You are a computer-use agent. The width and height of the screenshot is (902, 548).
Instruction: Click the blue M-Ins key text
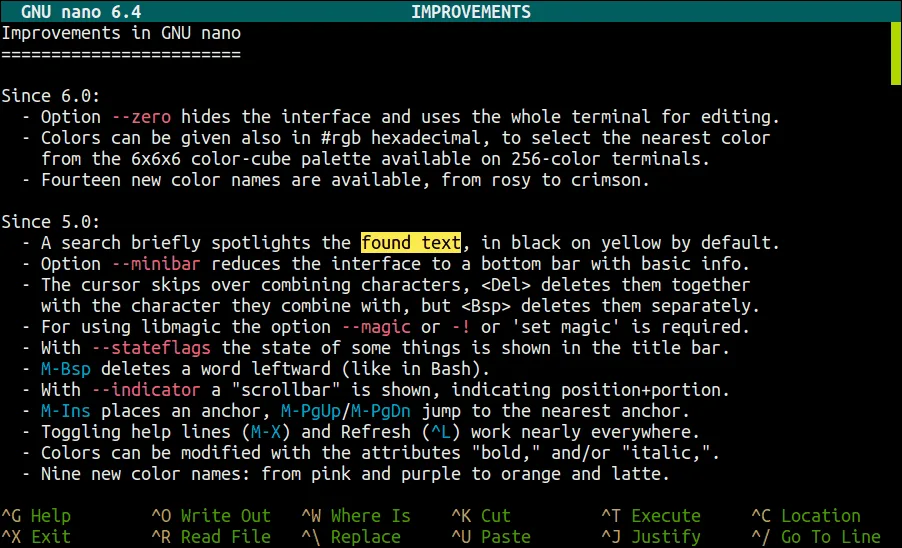click(x=66, y=411)
